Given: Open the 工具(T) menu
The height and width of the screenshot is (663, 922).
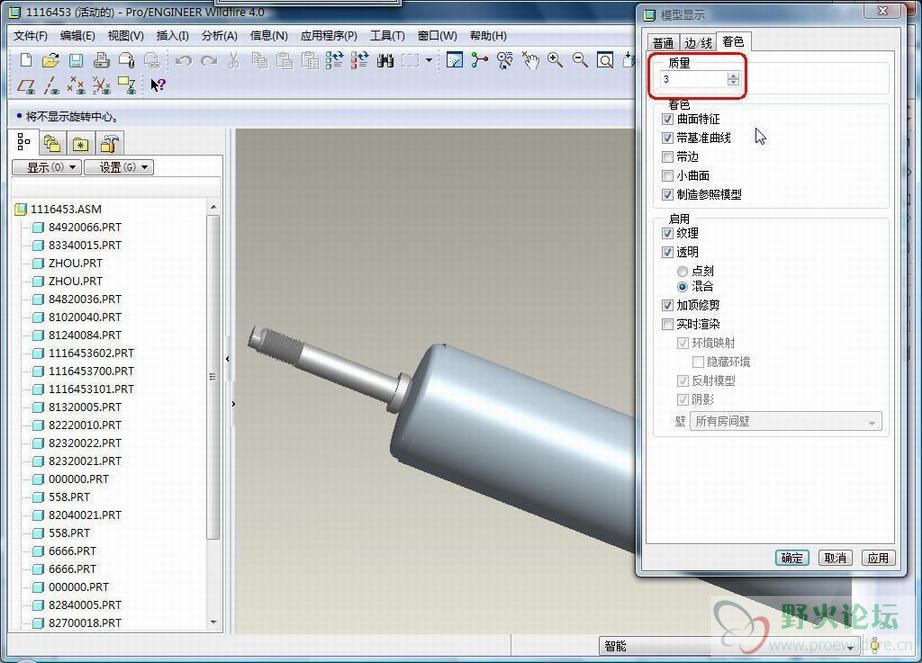Looking at the screenshot, I should [x=387, y=36].
